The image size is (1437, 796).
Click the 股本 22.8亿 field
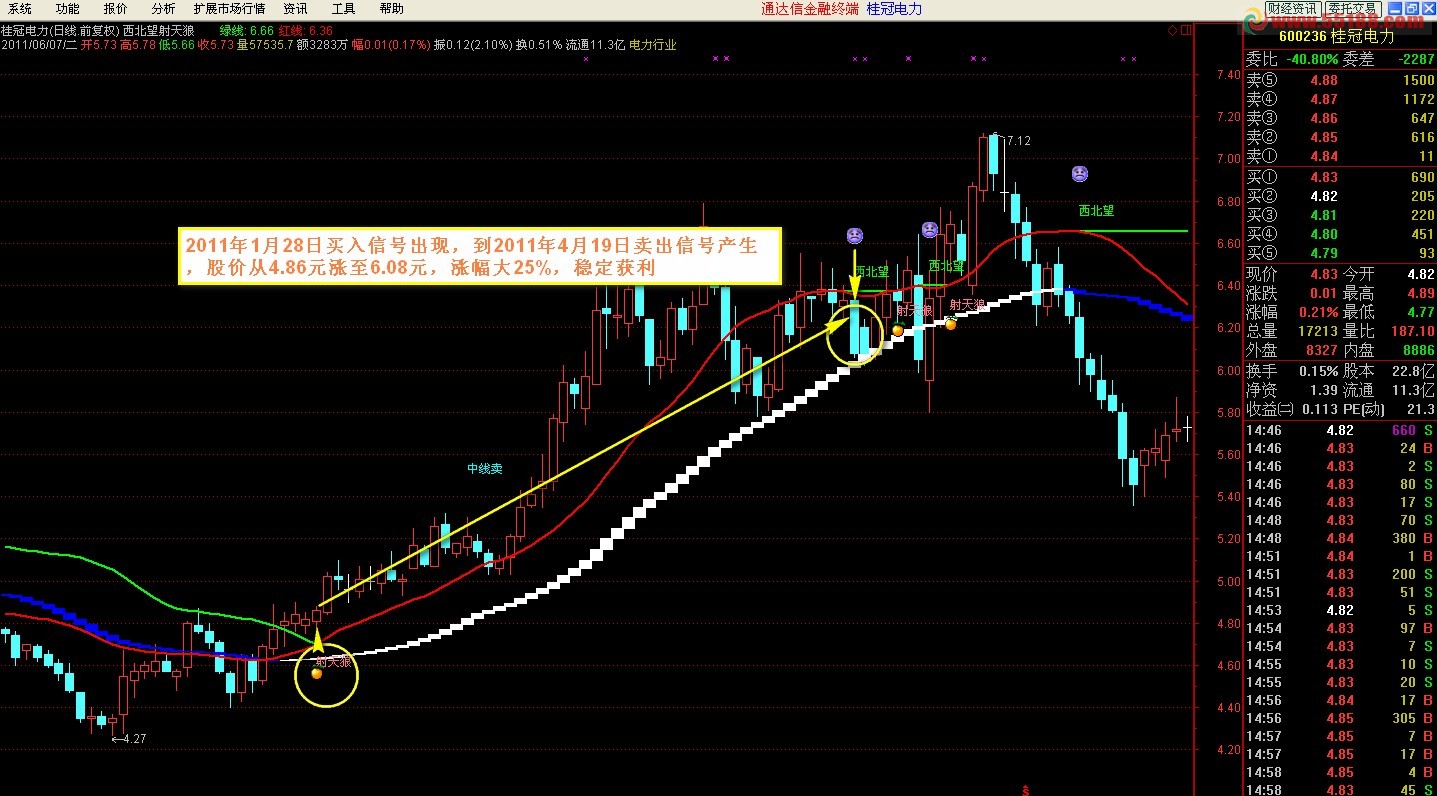point(1388,370)
